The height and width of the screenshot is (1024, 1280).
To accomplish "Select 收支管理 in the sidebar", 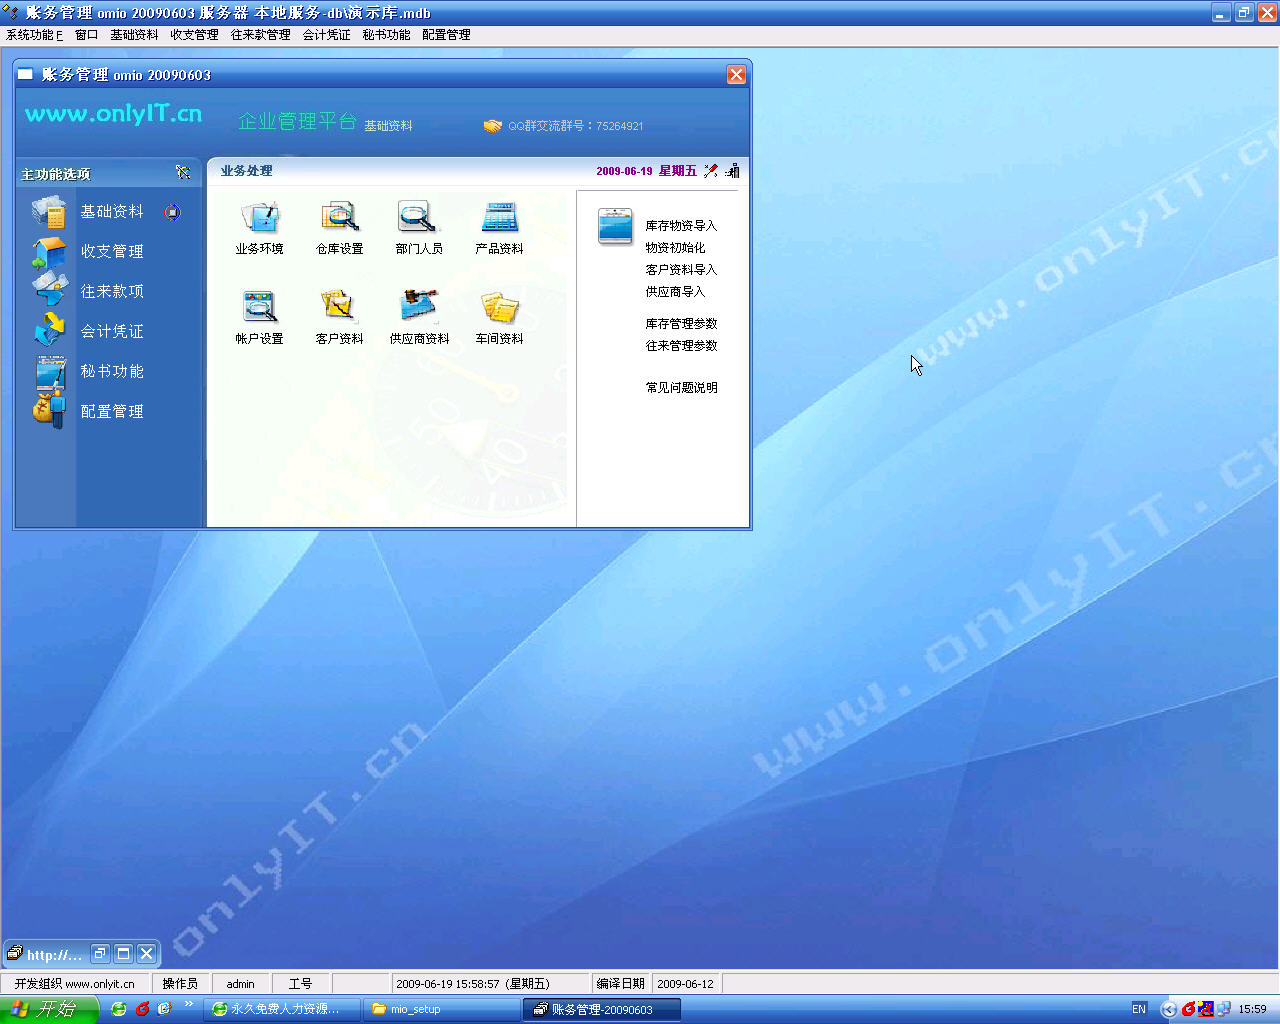I will point(111,252).
